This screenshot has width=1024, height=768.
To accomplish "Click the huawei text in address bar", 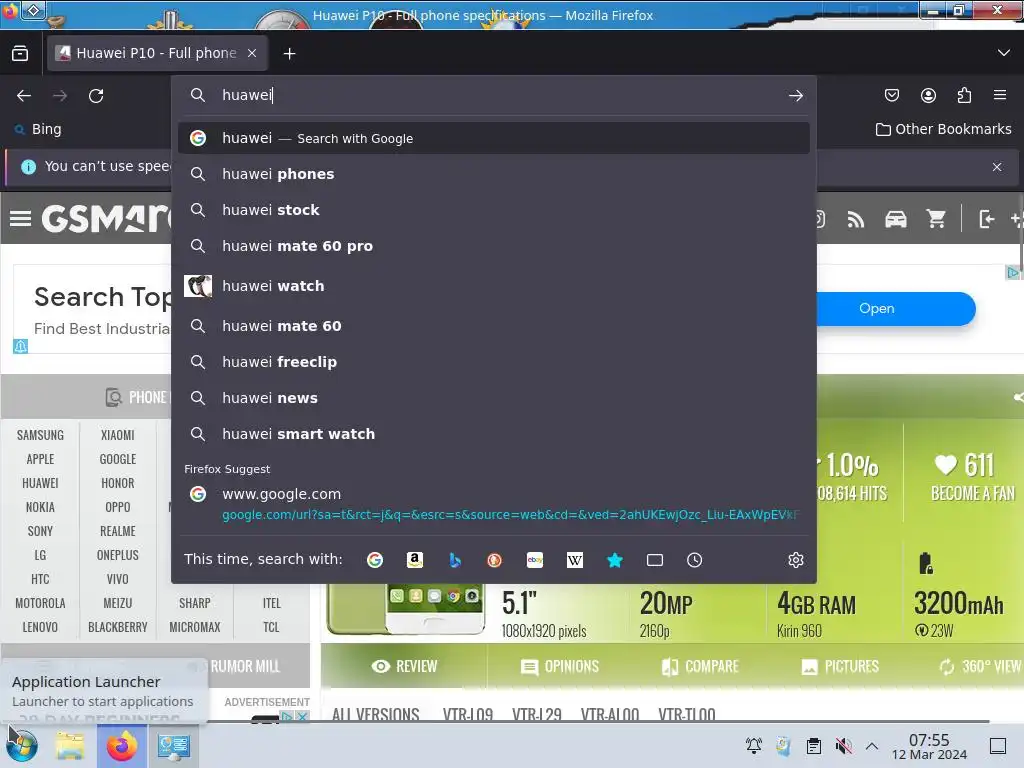I will point(247,95).
